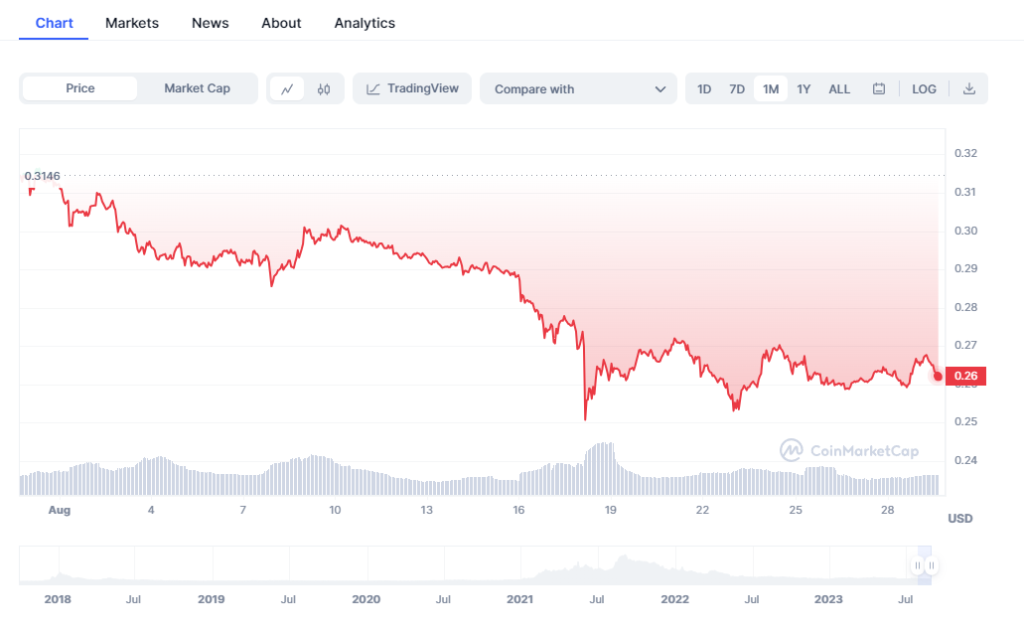This screenshot has height=634, width=1024.
Task: Open the calendar date range picker
Action: 878,89
